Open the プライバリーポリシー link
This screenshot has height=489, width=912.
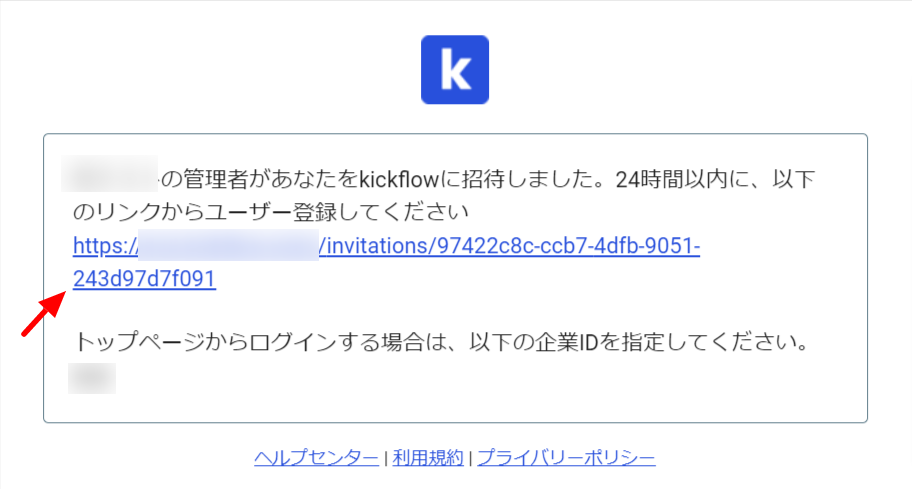pyautogui.click(x=567, y=458)
